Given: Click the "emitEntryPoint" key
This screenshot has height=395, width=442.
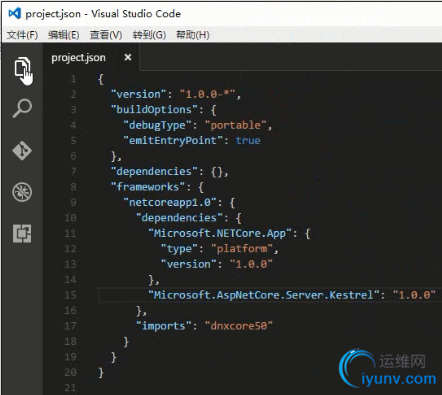Looking at the screenshot, I should [173, 141].
